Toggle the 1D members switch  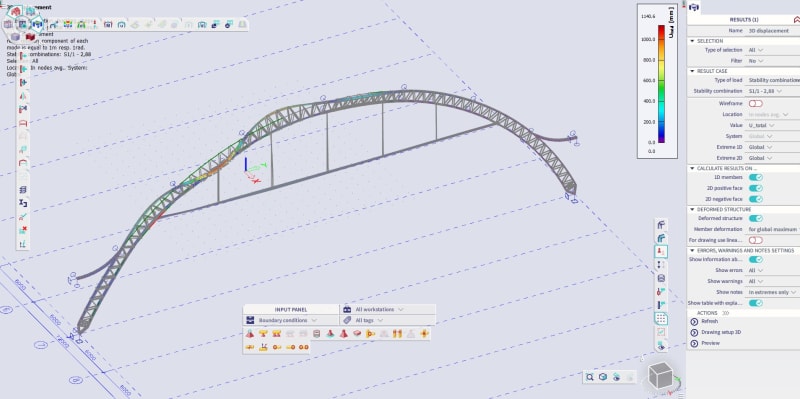[756, 177]
